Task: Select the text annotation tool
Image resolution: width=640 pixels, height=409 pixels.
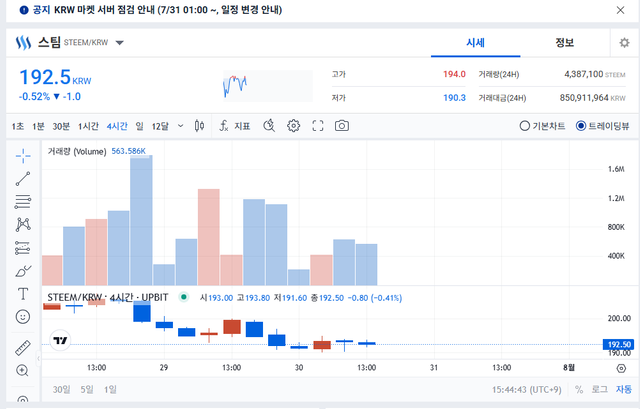Action: (23, 294)
